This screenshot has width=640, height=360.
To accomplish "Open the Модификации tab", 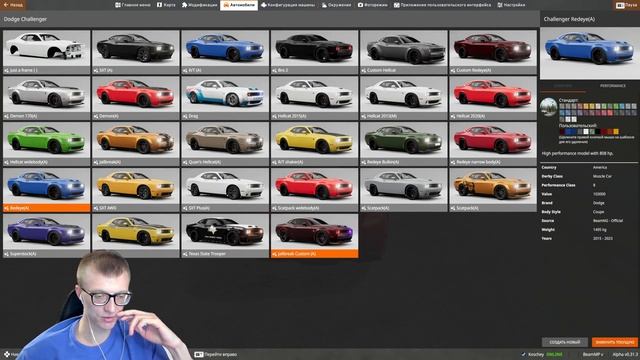I will point(200,5).
